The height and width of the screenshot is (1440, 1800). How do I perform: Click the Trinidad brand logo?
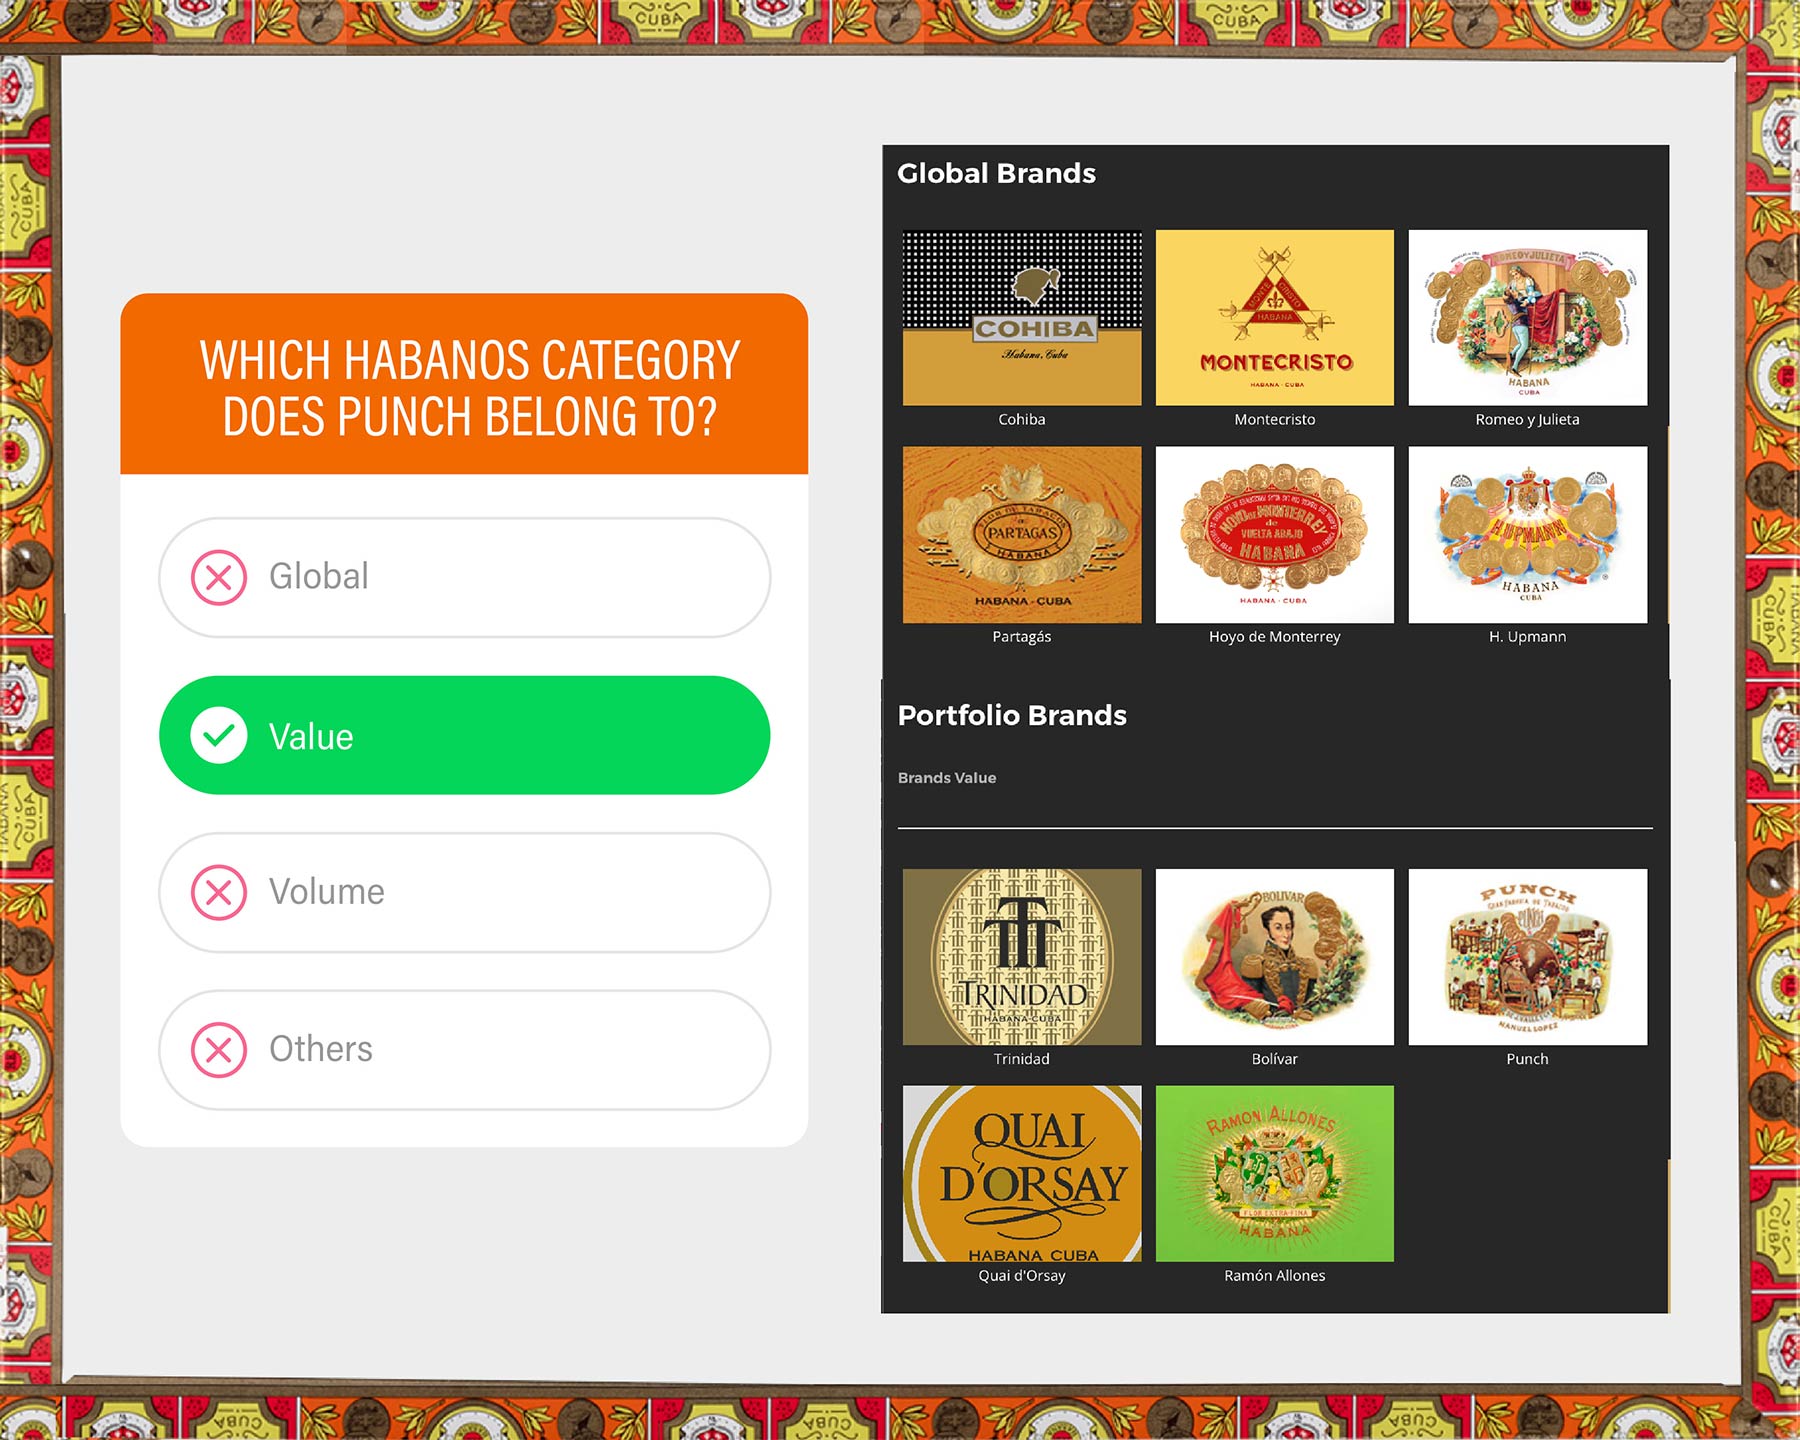[1021, 957]
